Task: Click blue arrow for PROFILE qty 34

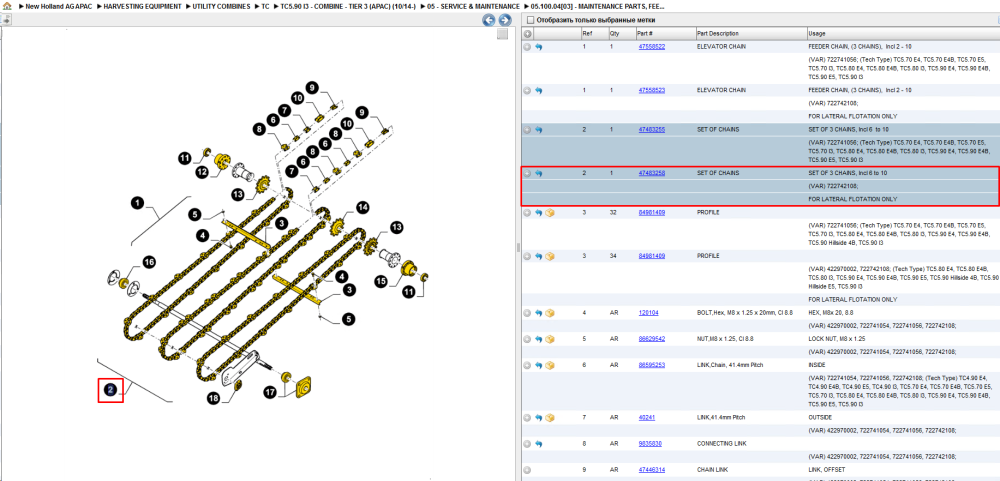Action: [538, 256]
